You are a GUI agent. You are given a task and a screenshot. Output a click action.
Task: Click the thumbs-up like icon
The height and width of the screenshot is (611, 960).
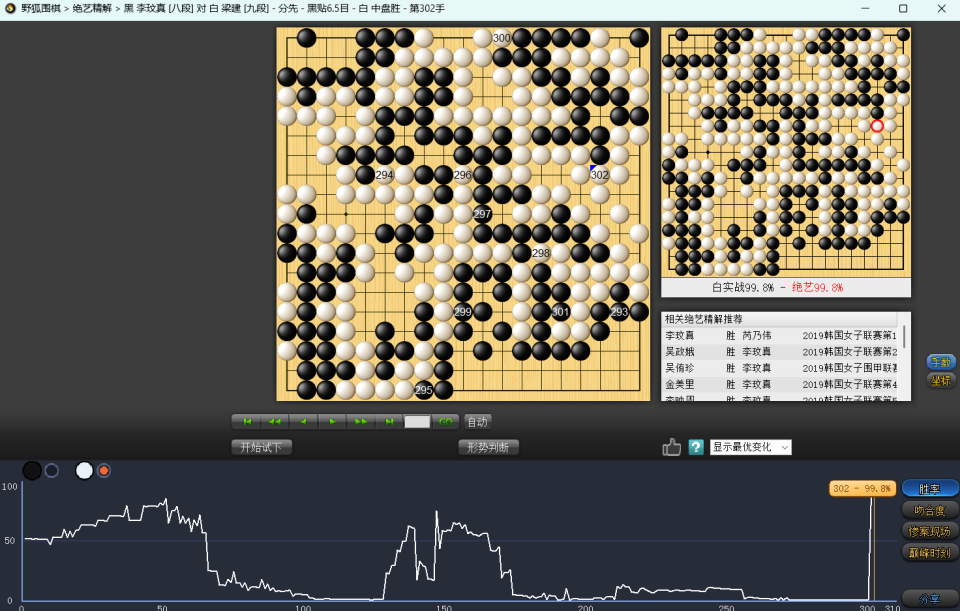tap(672, 447)
